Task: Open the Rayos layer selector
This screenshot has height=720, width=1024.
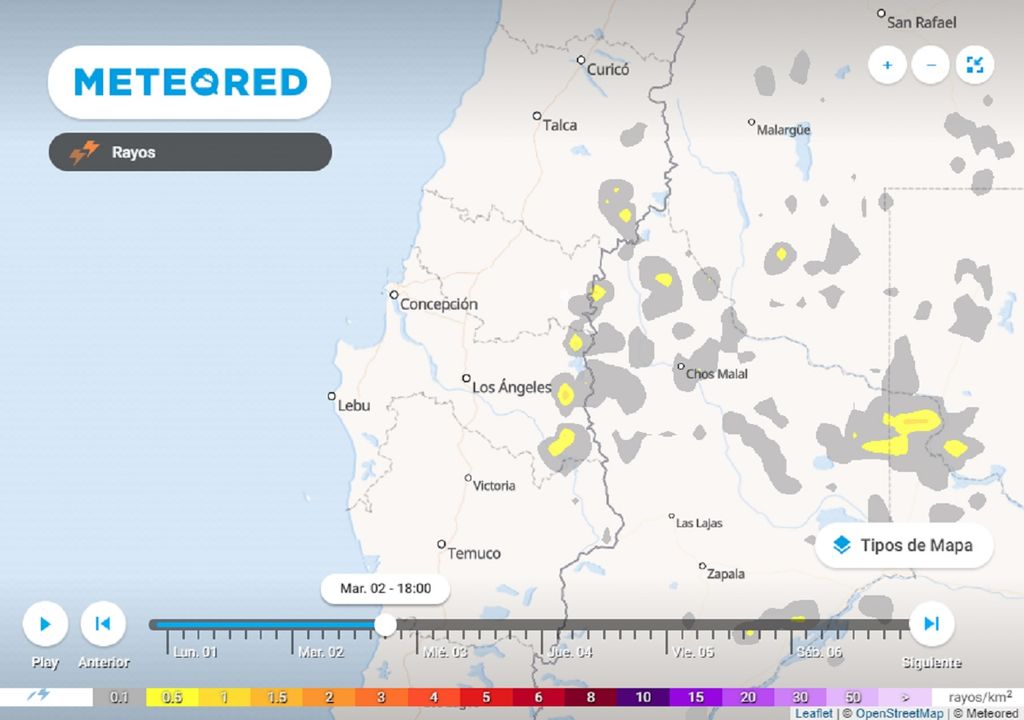Action: pos(190,153)
